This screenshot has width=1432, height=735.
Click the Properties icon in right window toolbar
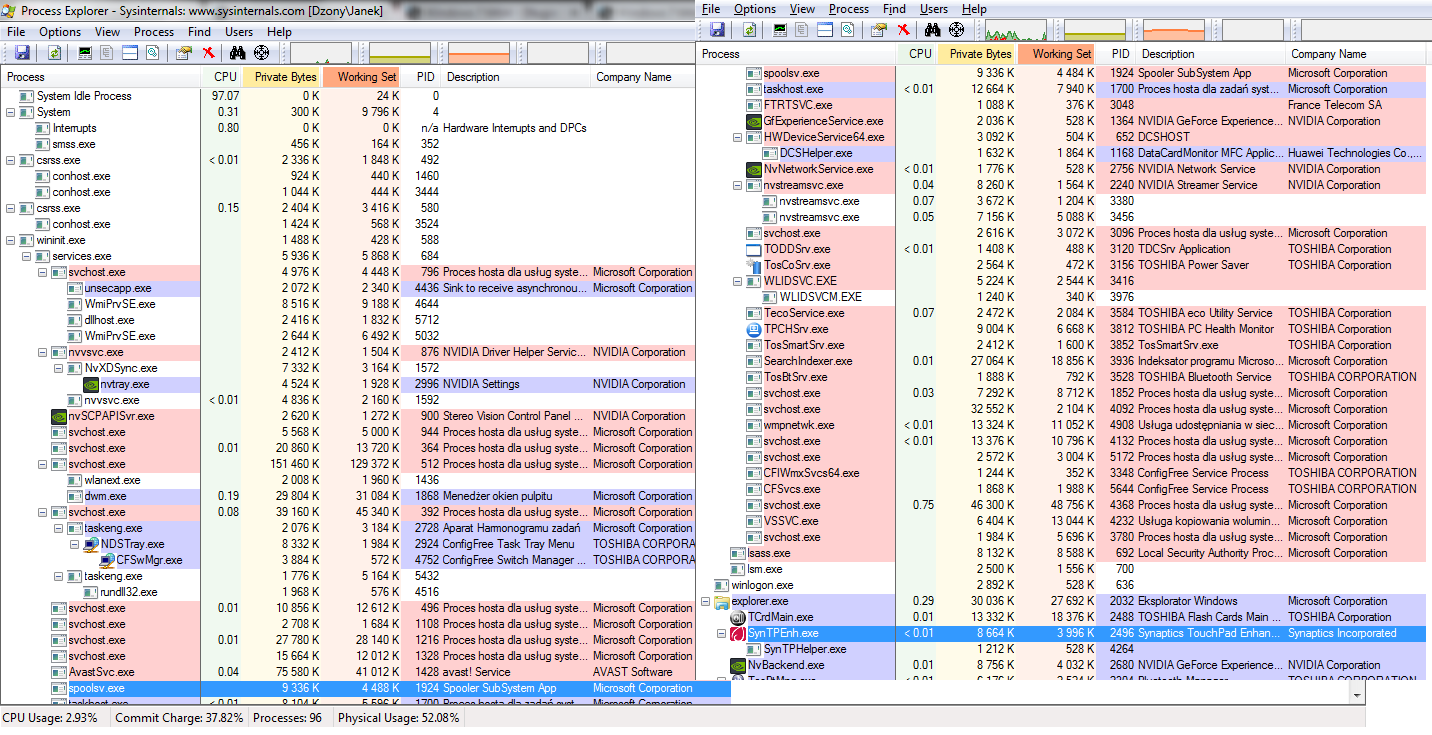[879, 30]
